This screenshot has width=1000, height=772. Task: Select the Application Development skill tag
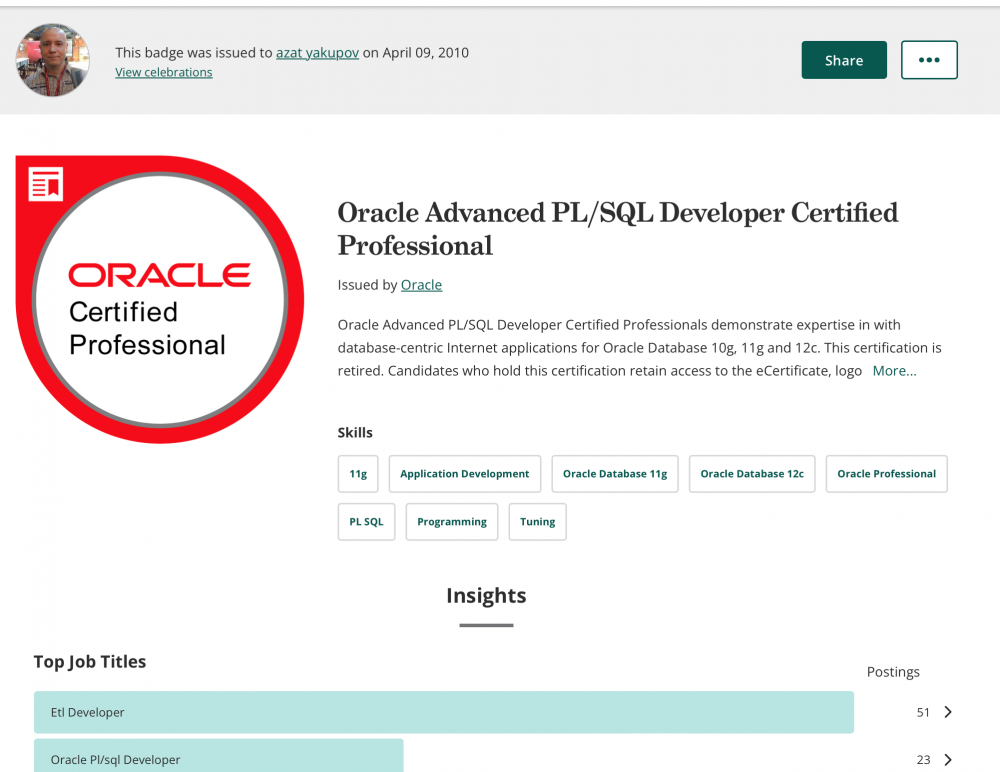[465, 474]
